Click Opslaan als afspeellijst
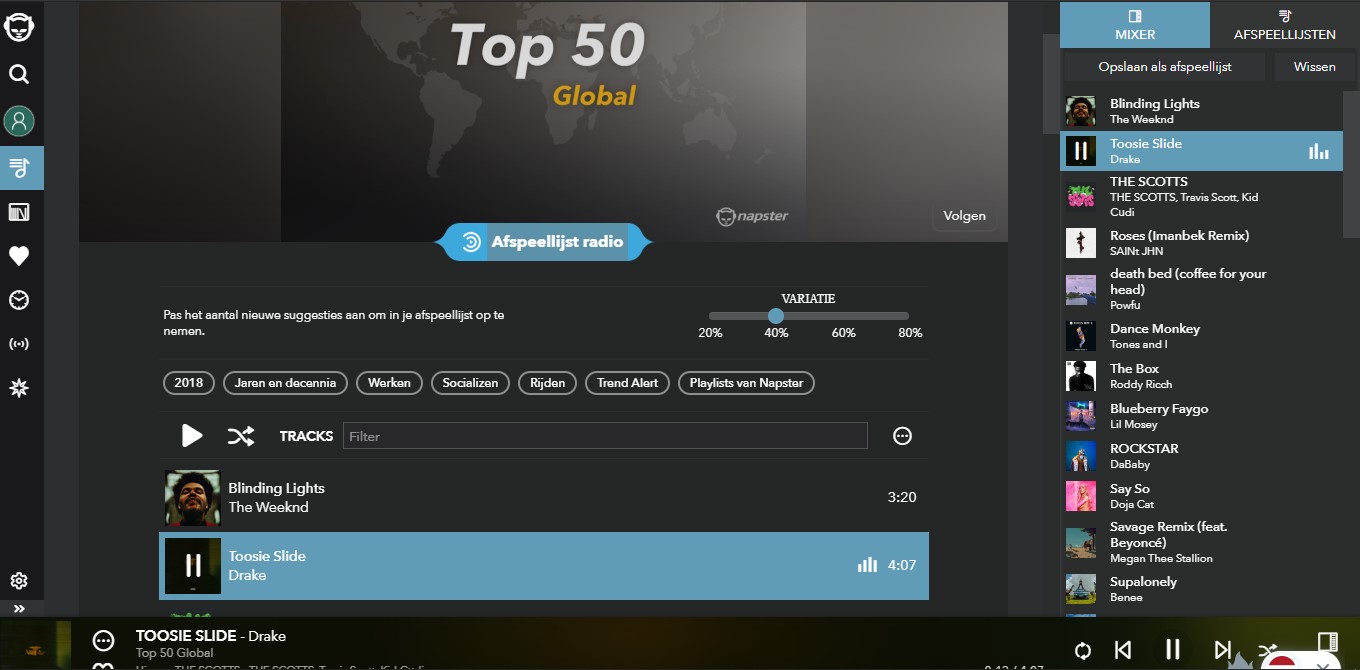The width and height of the screenshot is (1360, 670). (x=1165, y=67)
